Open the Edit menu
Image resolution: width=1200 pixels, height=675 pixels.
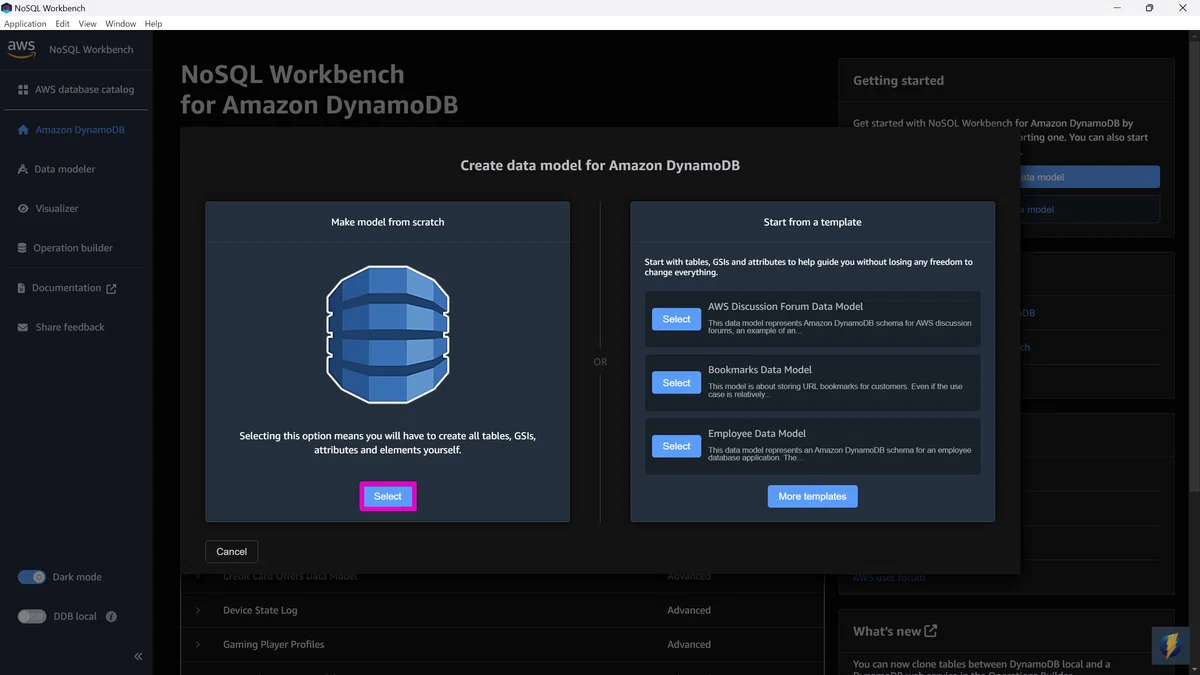[63, 23]
